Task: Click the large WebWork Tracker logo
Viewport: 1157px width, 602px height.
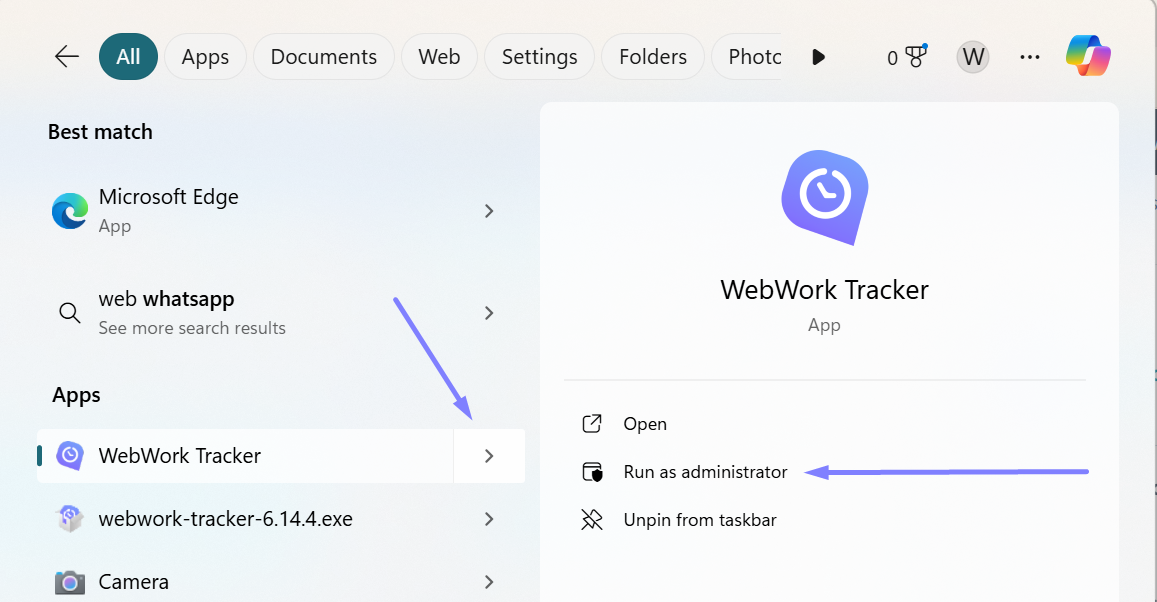Action: [824, 196]
